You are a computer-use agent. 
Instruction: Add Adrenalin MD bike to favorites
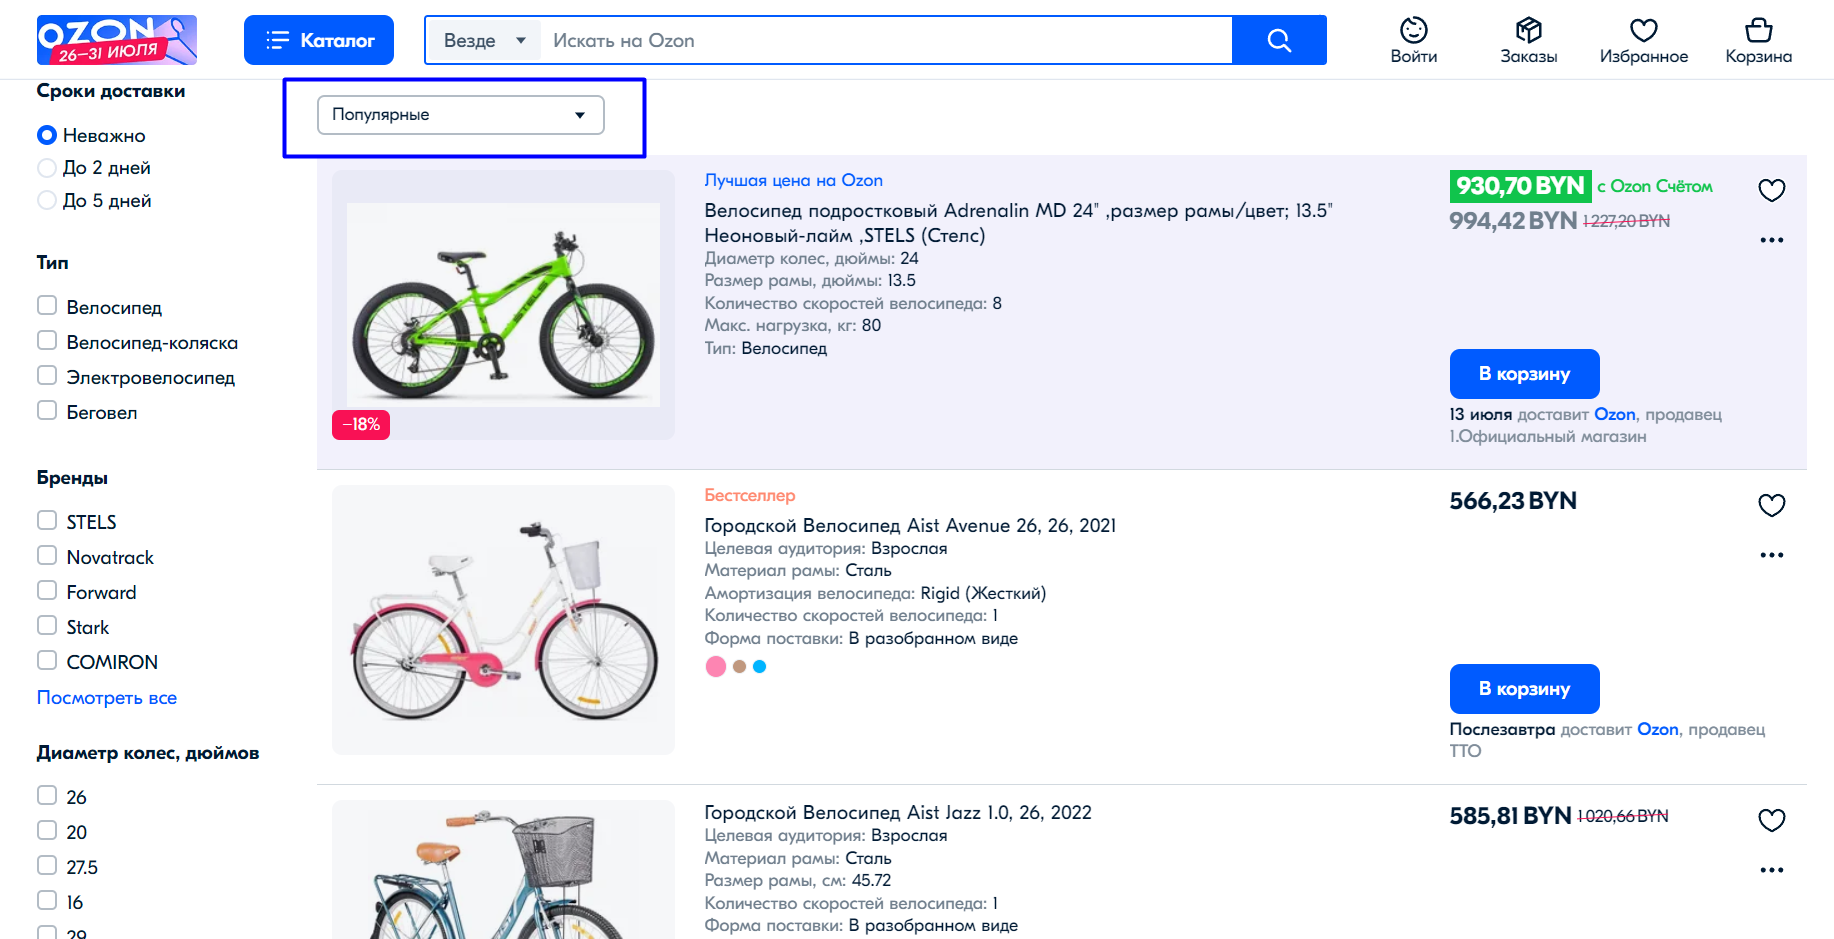(1771, 190)
